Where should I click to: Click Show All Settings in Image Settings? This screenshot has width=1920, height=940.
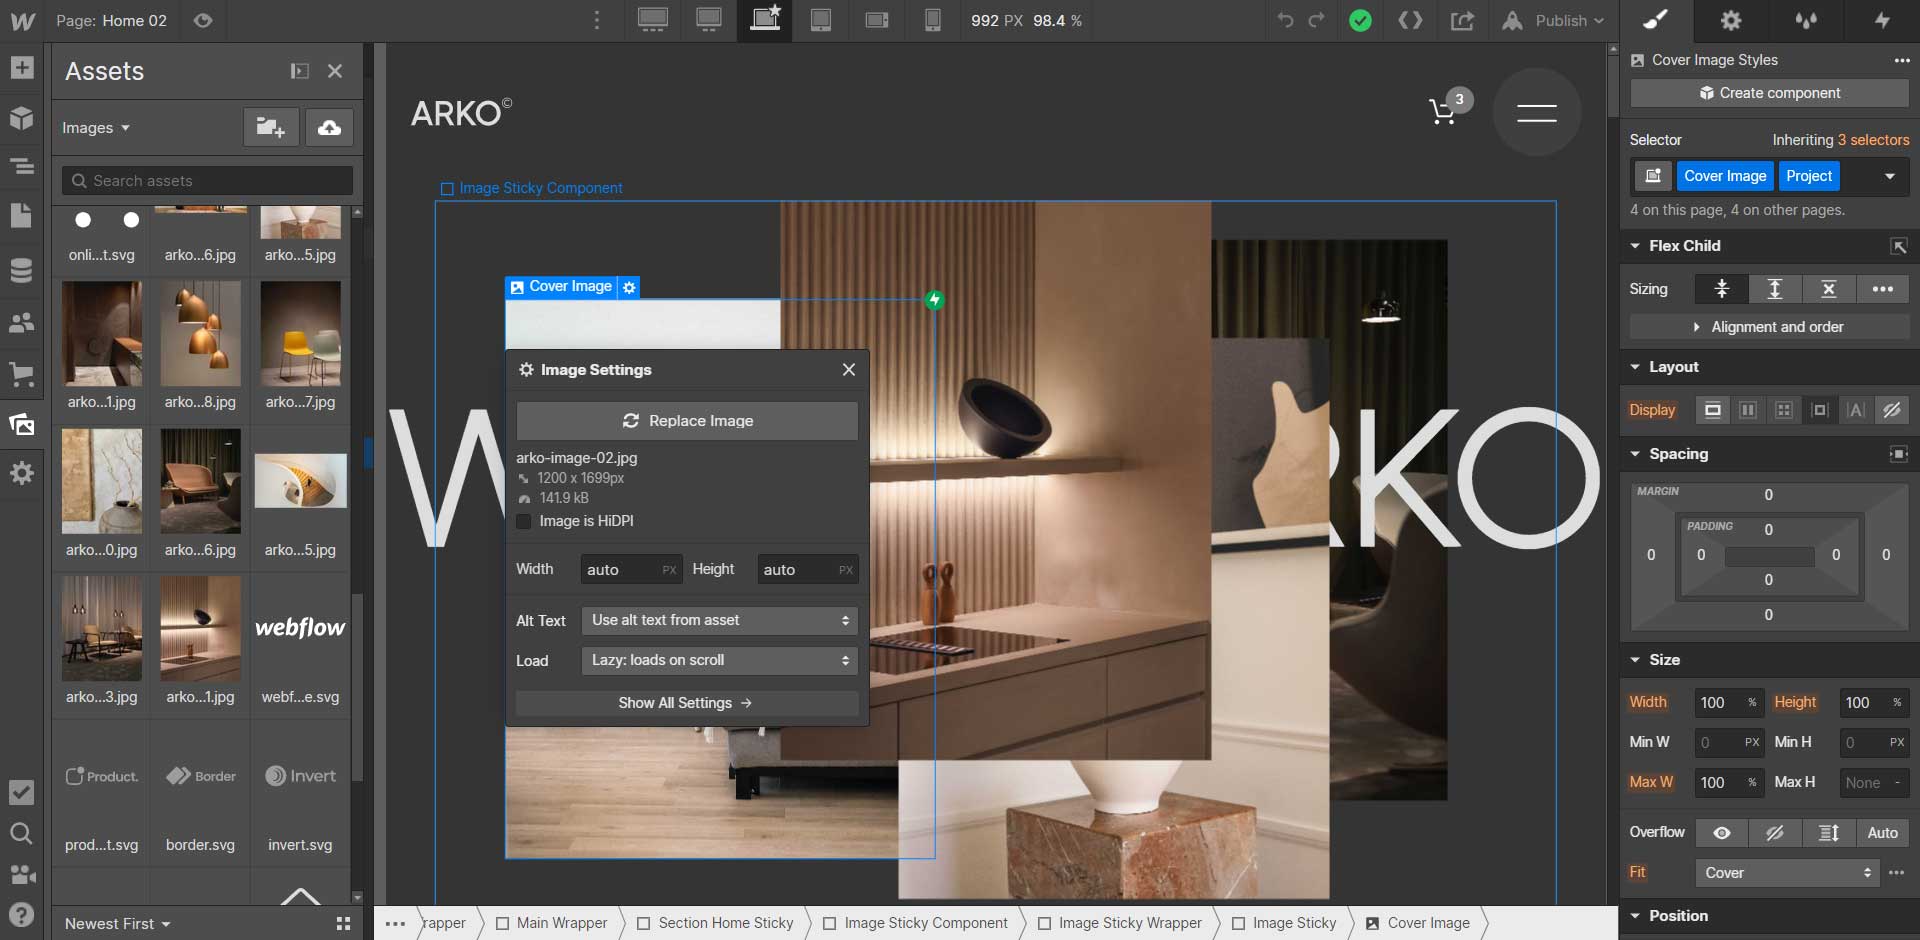tap(686, 703)
